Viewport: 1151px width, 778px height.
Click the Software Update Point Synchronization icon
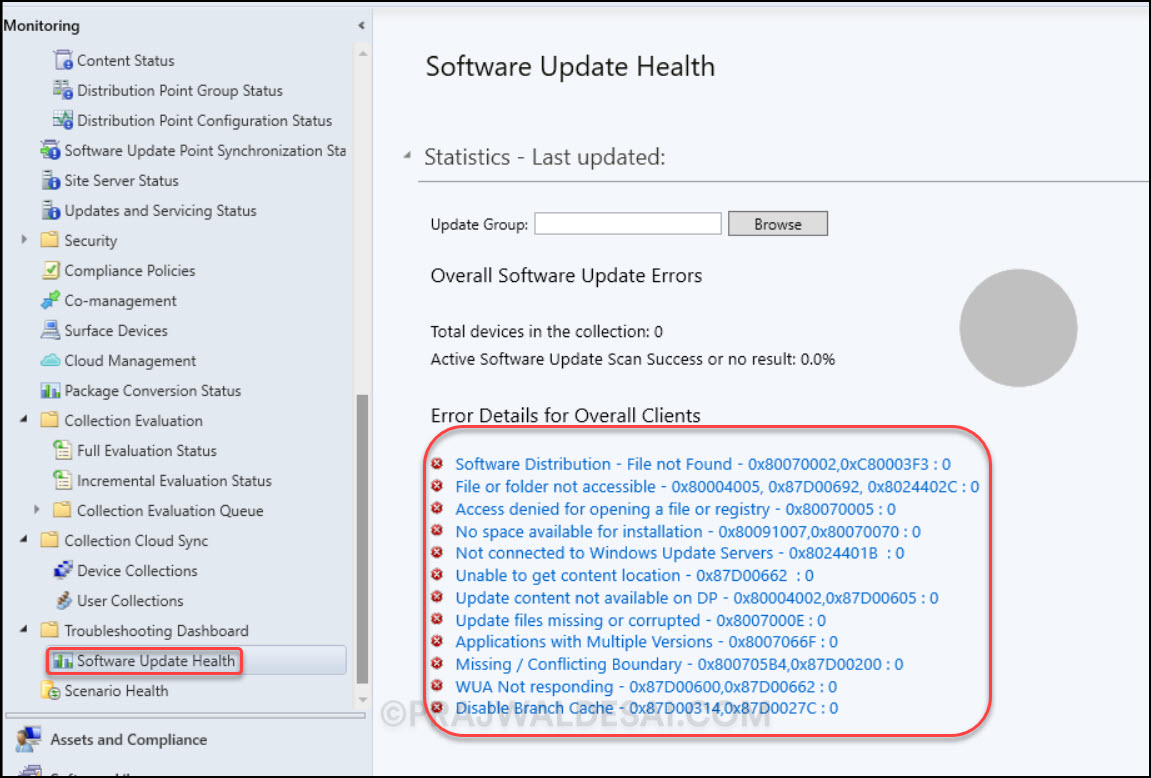[50, 150]
